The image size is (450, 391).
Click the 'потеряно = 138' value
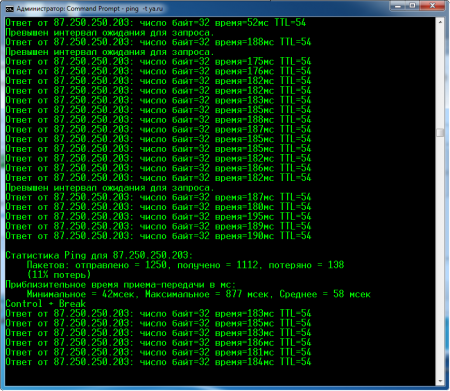pos(306,265)
